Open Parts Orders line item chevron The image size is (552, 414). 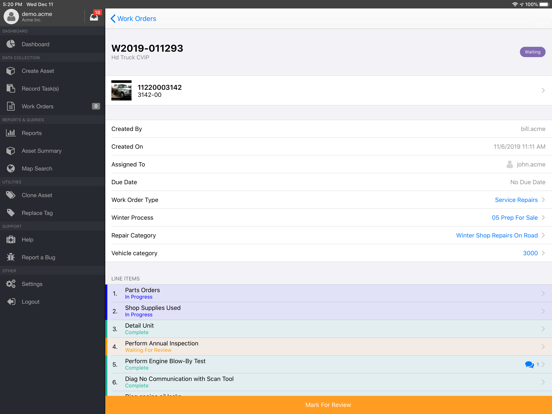pyautogui.click(x=543, y=293)
